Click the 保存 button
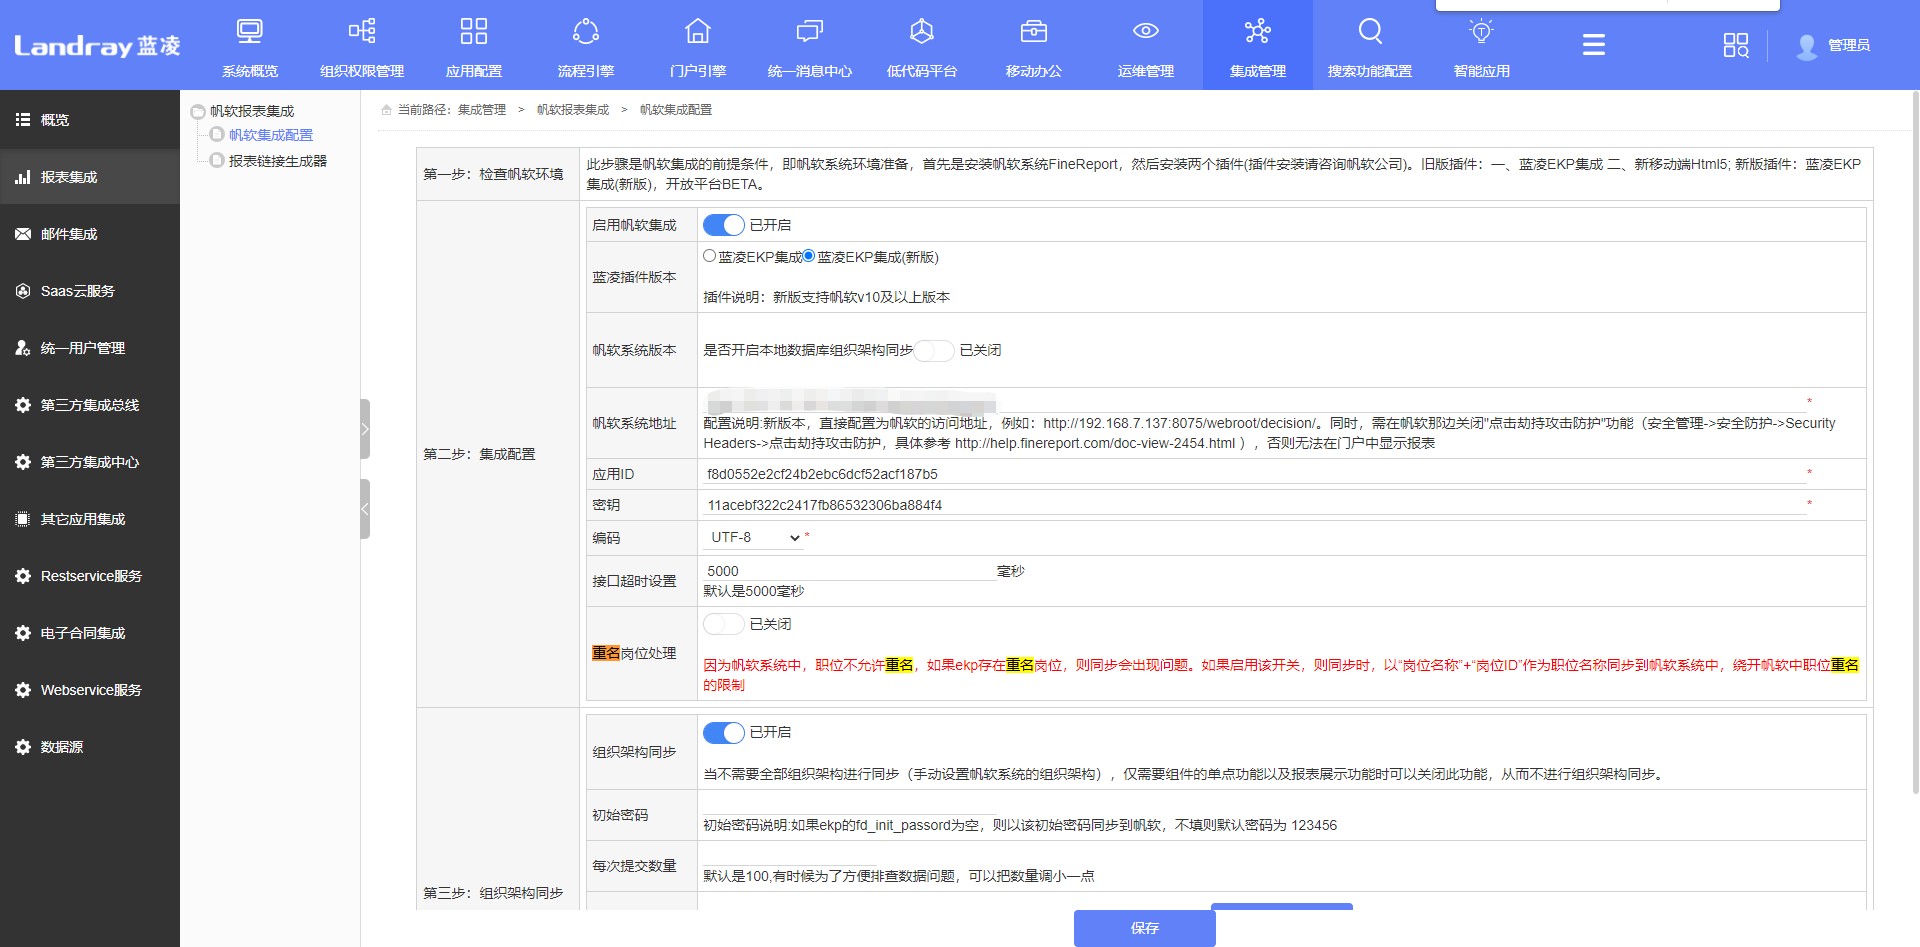Viewport: 1920px width, 947px height. (x=1145, y=928)
